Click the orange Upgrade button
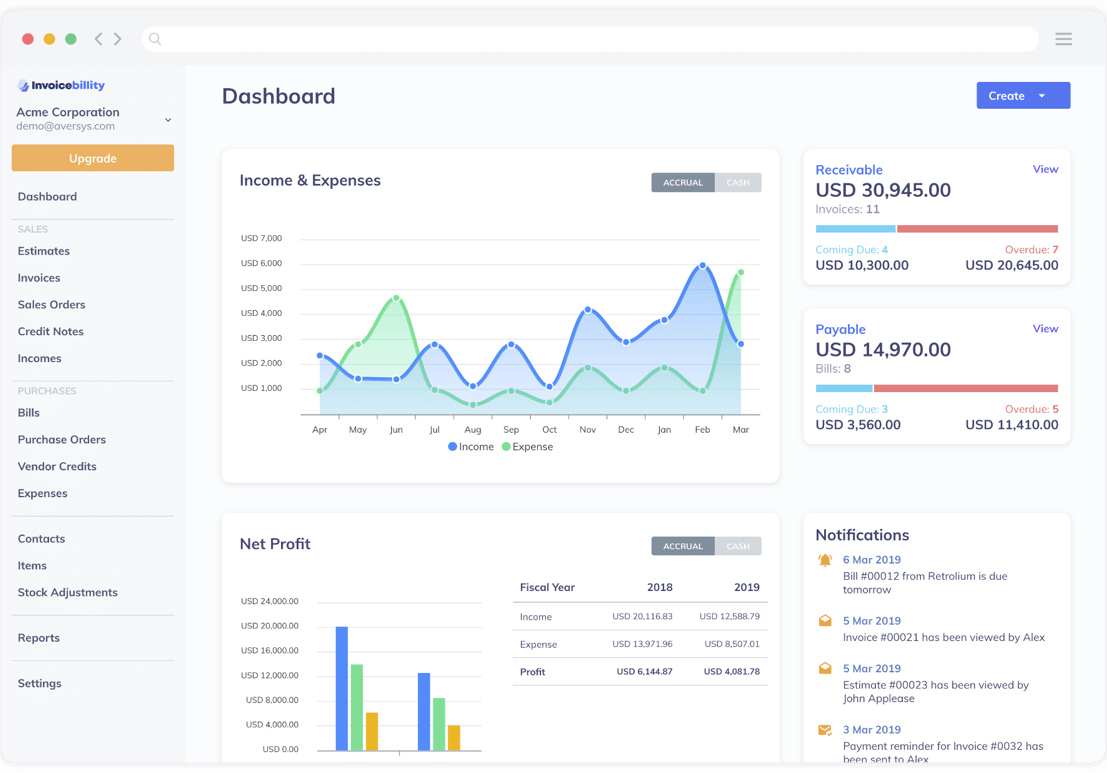This screenshot has width=1107, height=773. [93, 158]
